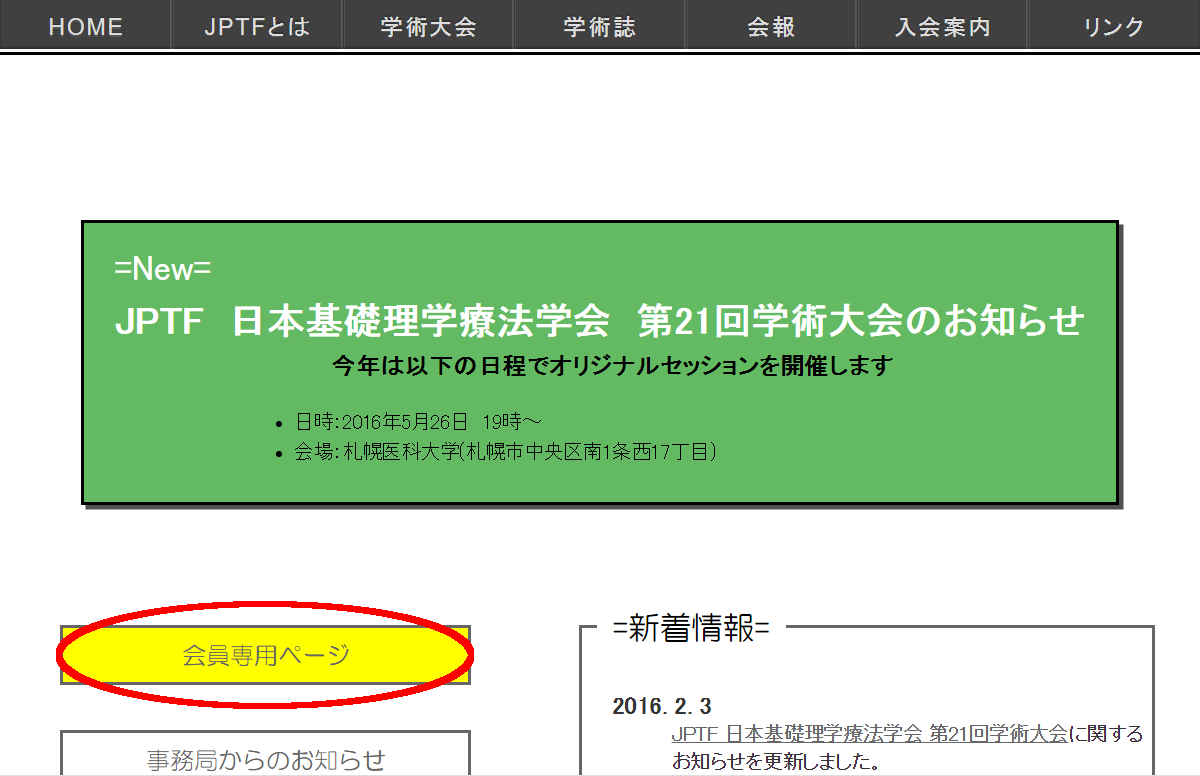This screenshot has width=1200, height=776.
Task: Open the 学術誌 navigation item
Action: click(599, 27)
